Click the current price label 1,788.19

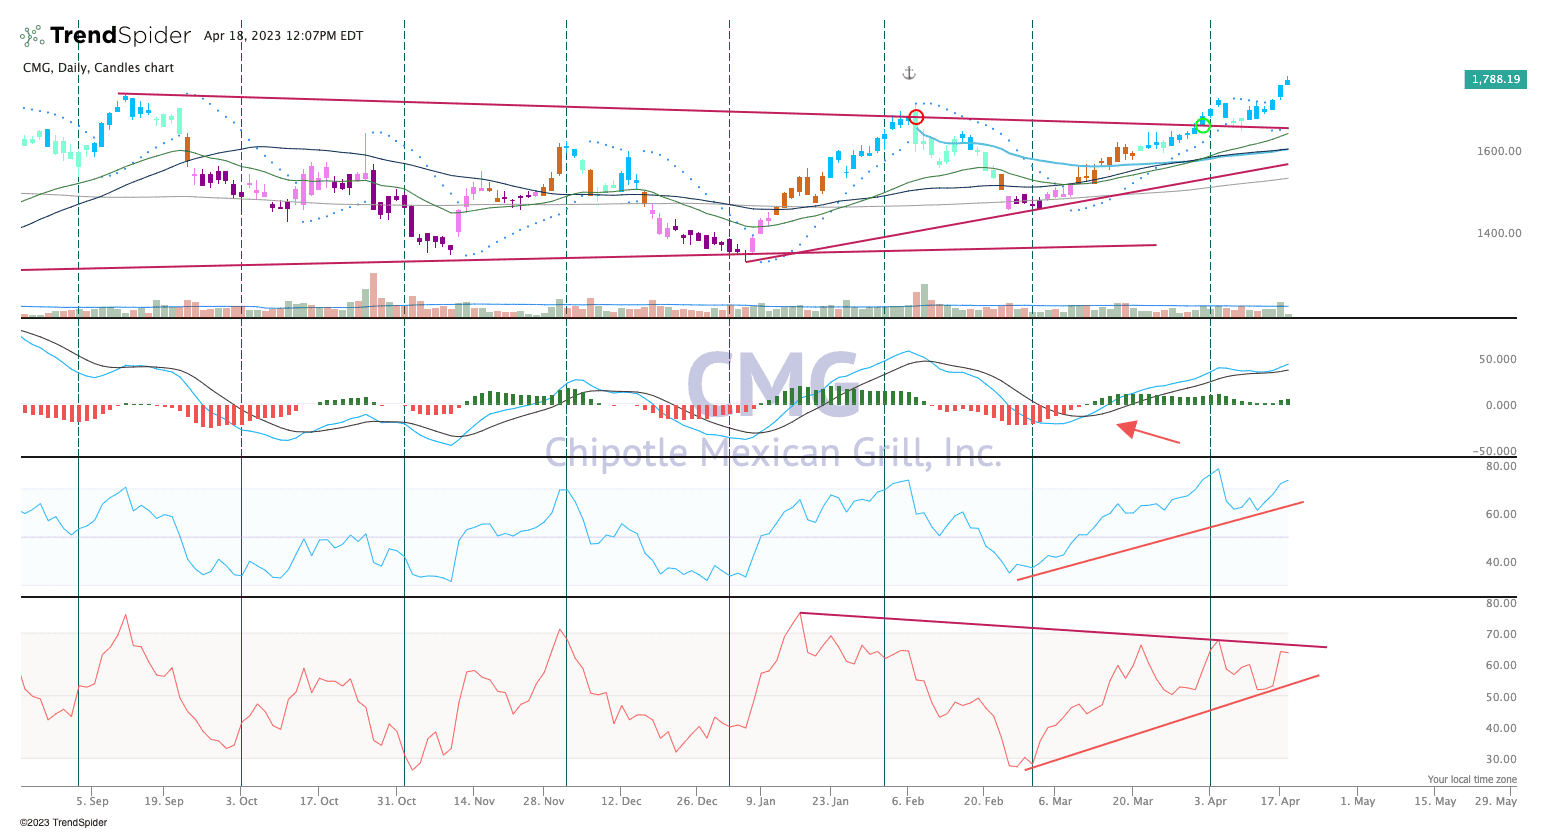tap(1496, 79)
